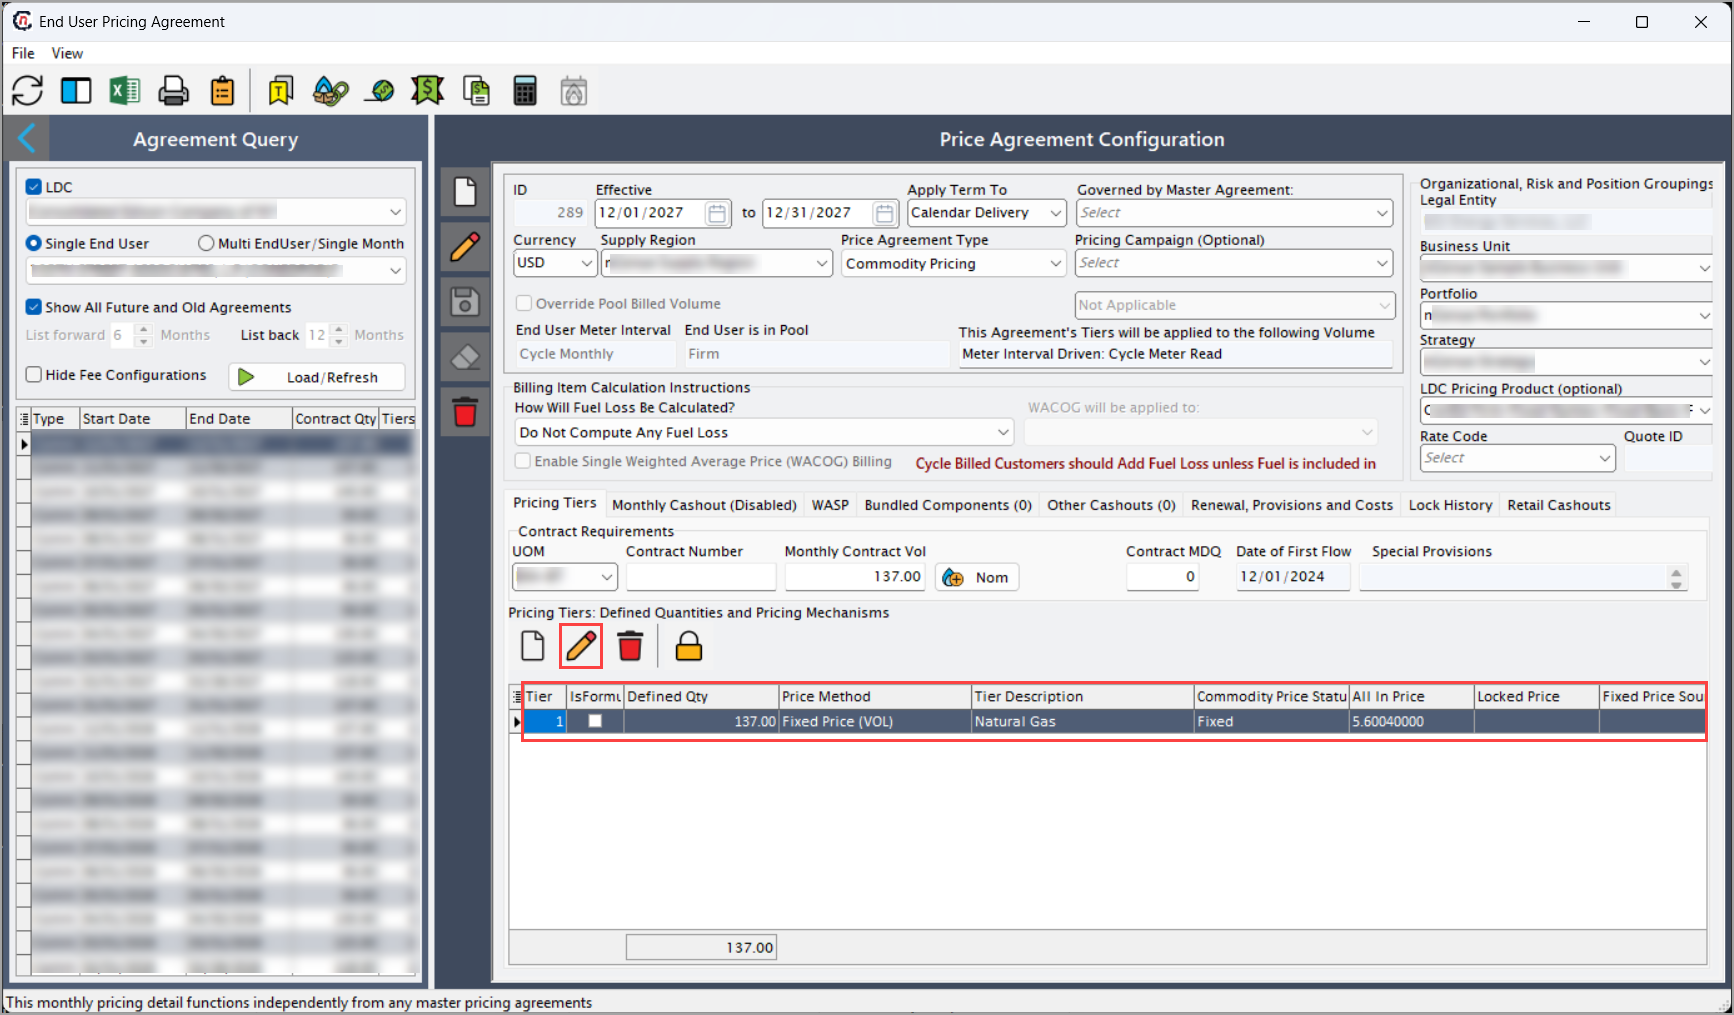
Task: Toggle Override Pool Billed Volume checkbox
Action: (523, 303)
